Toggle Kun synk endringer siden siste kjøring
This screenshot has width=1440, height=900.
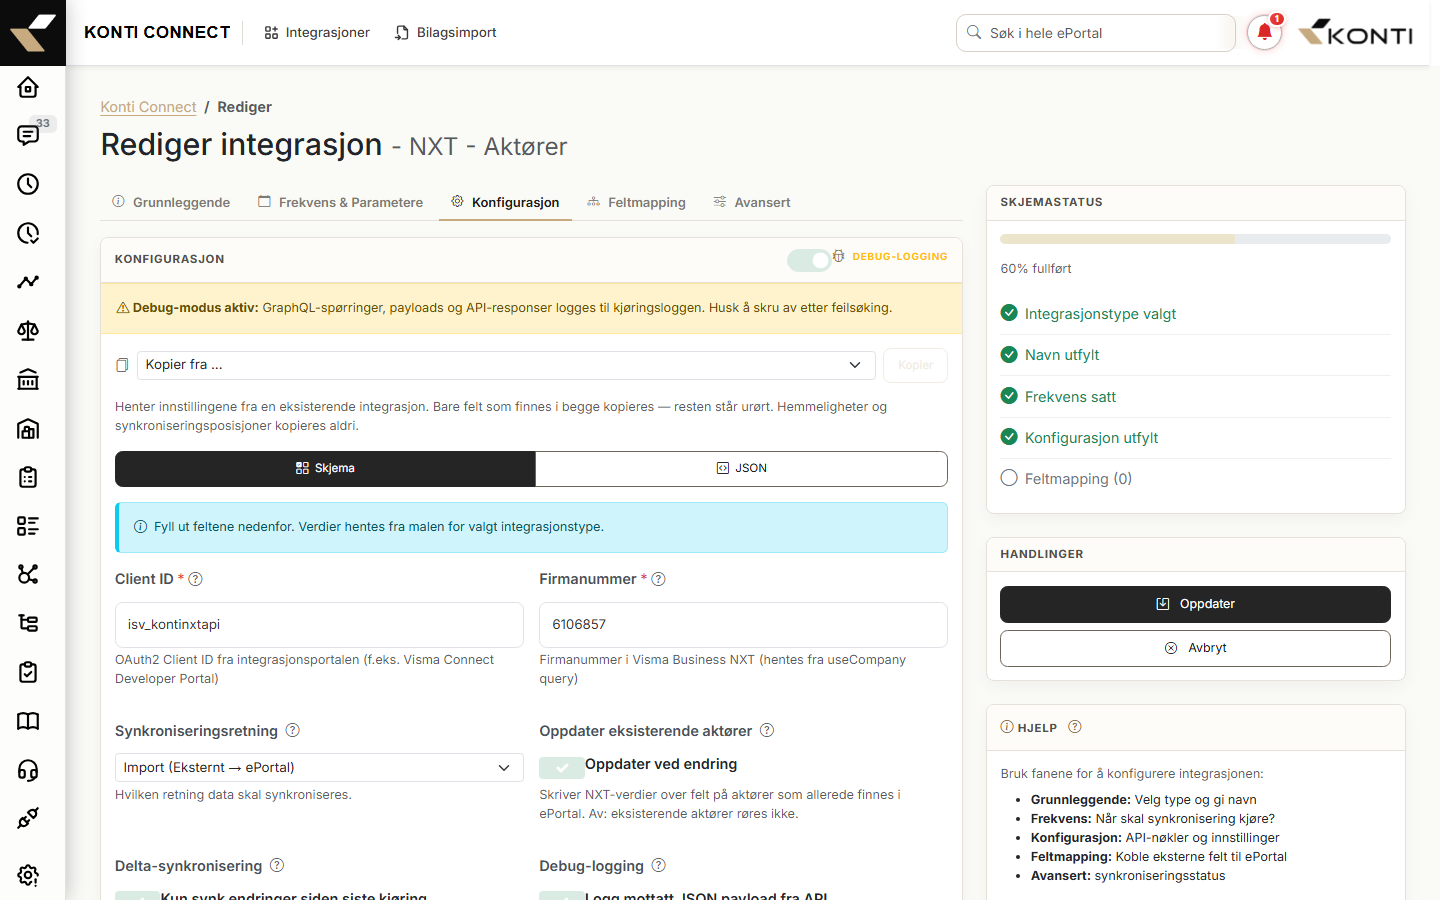click(137, 896)
